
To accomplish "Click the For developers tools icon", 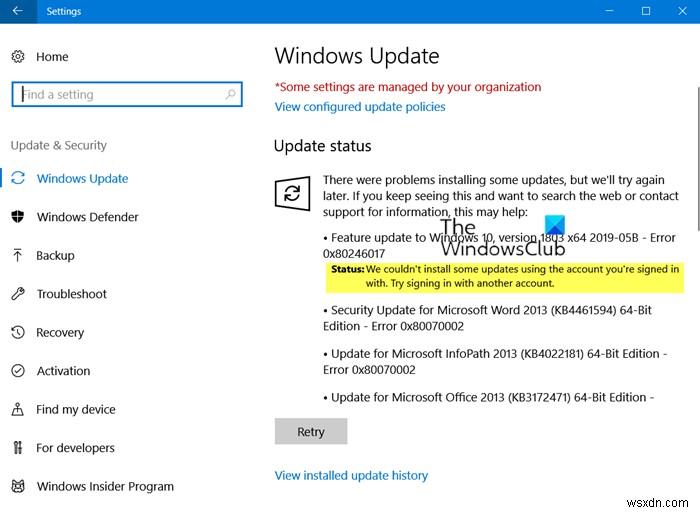I will tap(17, 447).
